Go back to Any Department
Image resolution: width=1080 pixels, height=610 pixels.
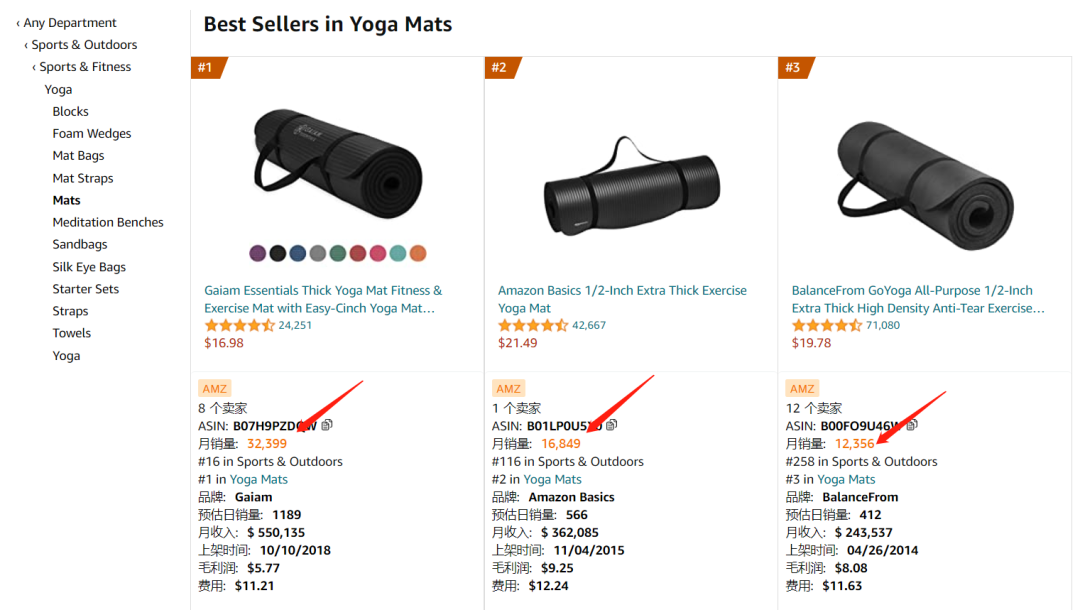[x=66, y=23]
